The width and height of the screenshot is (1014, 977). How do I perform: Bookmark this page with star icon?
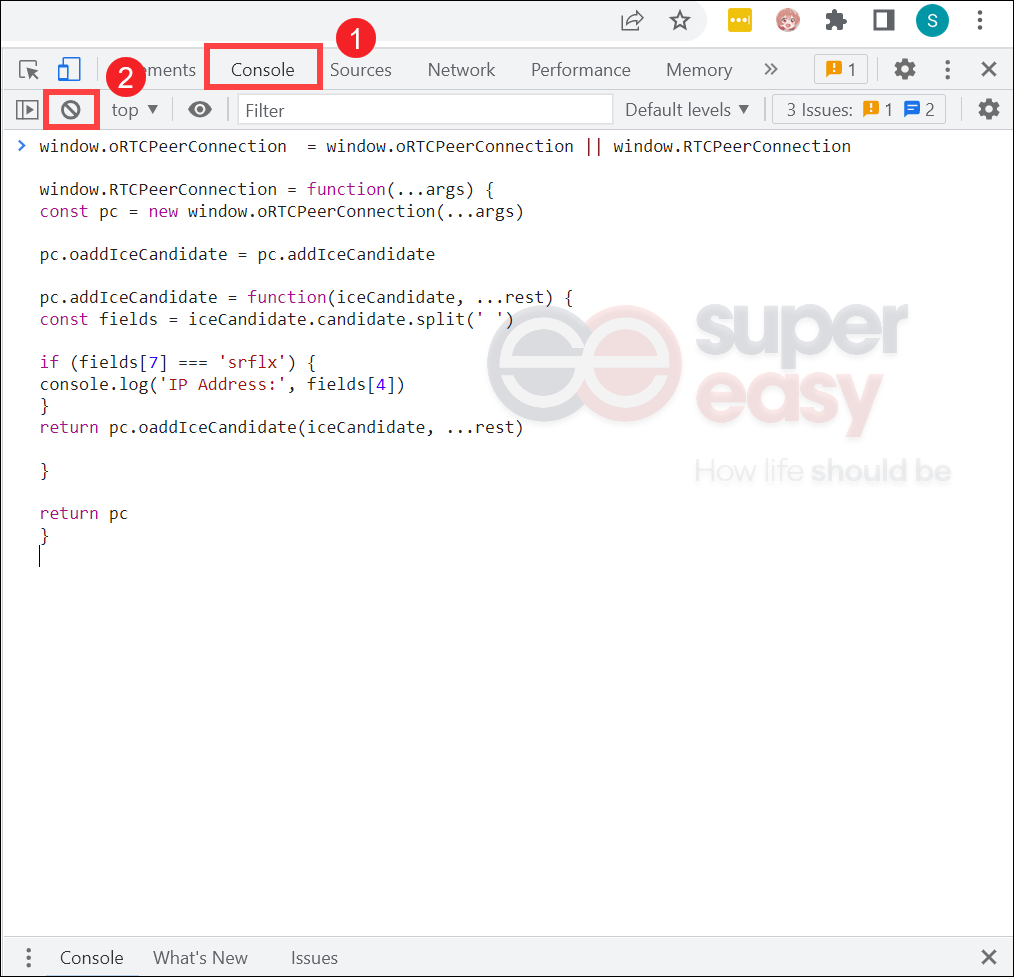pos(680,21)
